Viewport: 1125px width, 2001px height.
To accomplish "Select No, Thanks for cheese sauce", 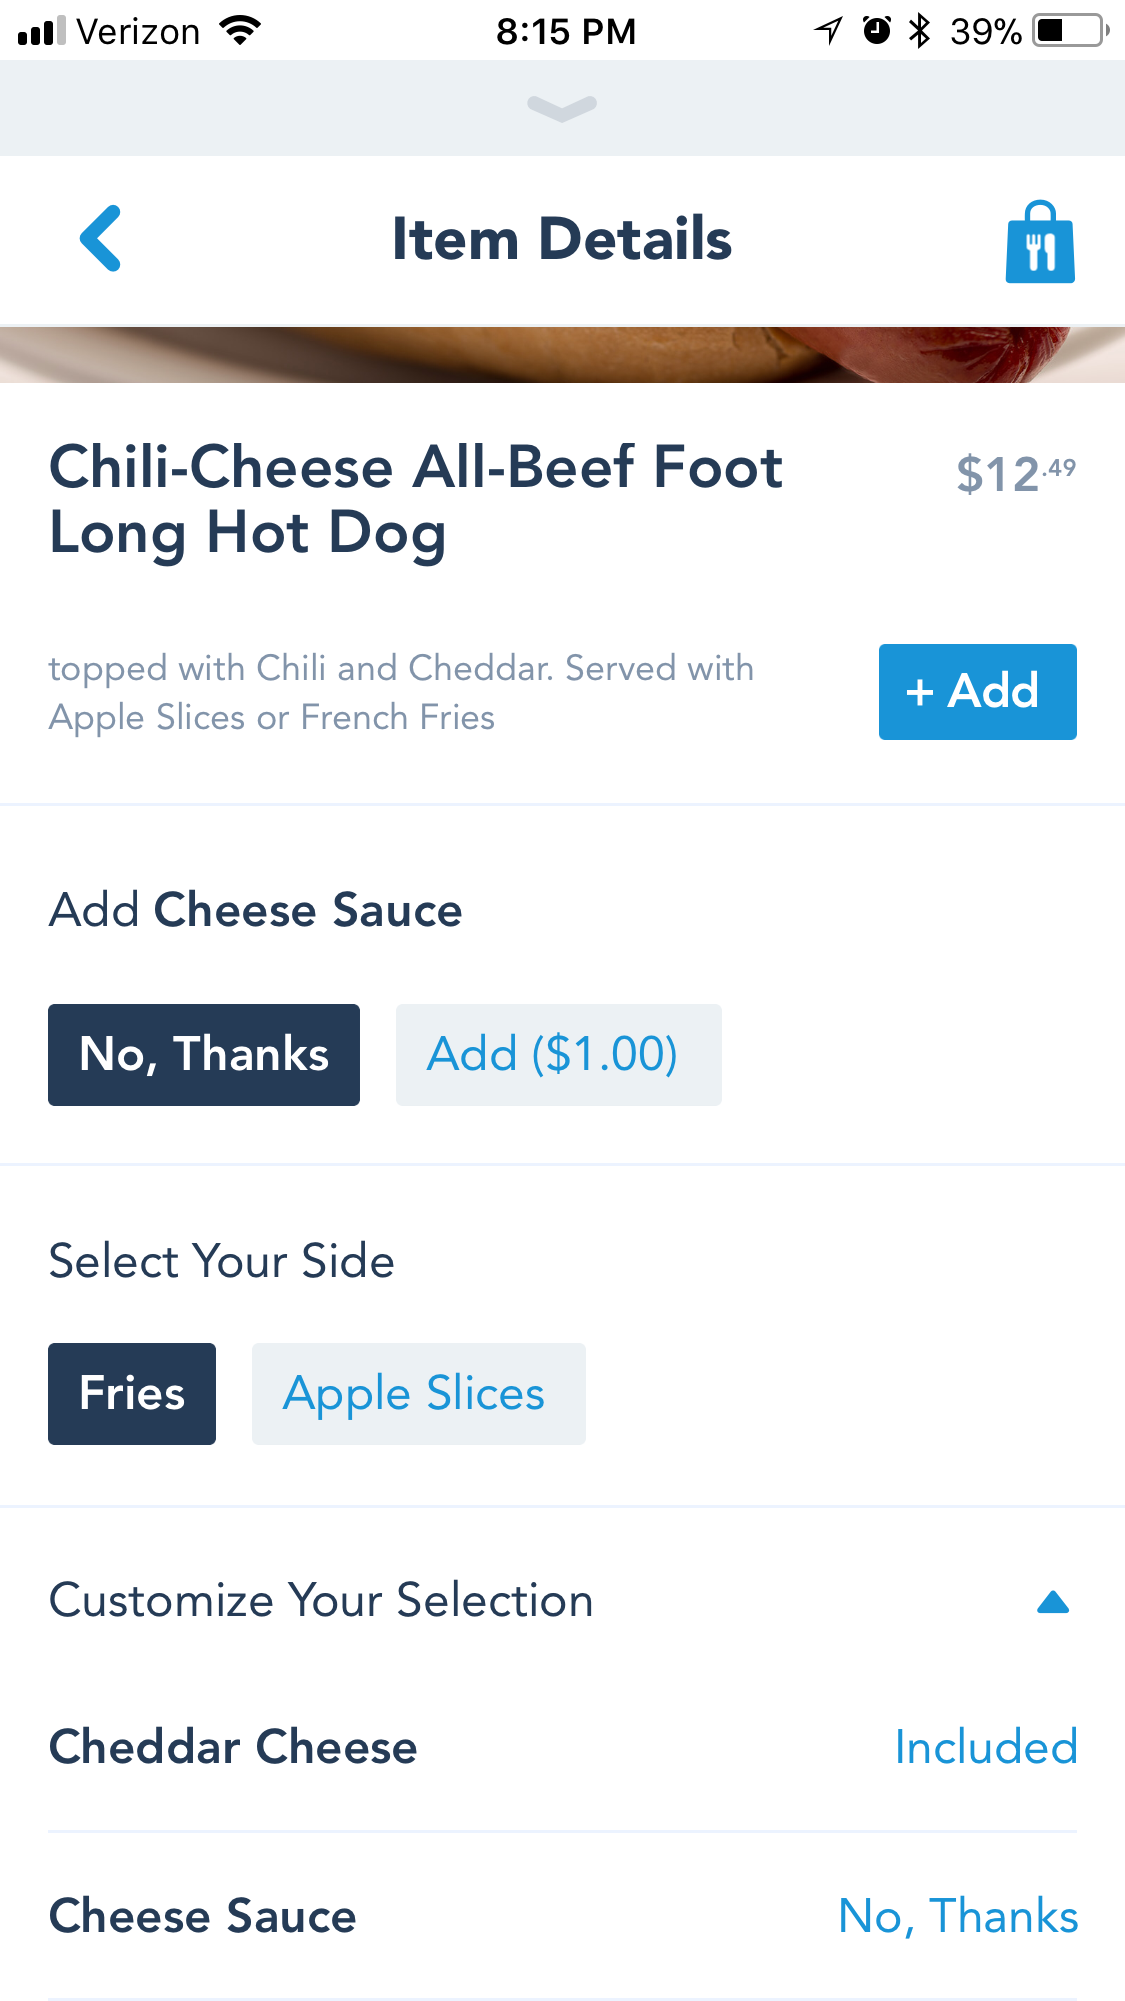I will [204, 1055].
